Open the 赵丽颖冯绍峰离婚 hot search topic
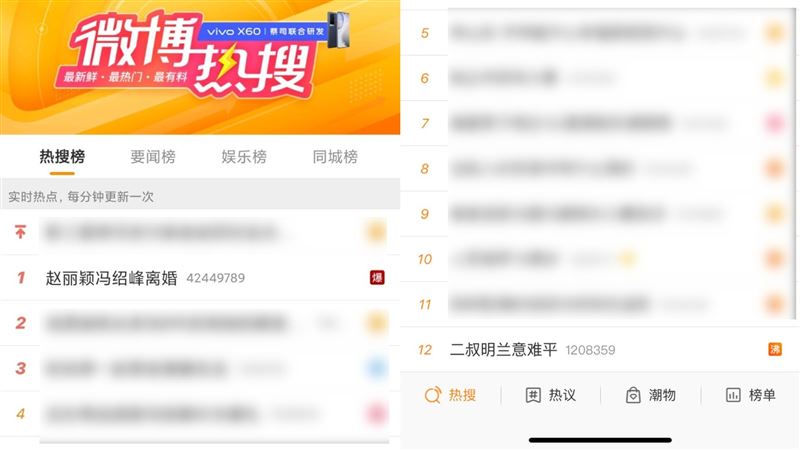This screenshot has height=450, width=800. coord(111,278)
